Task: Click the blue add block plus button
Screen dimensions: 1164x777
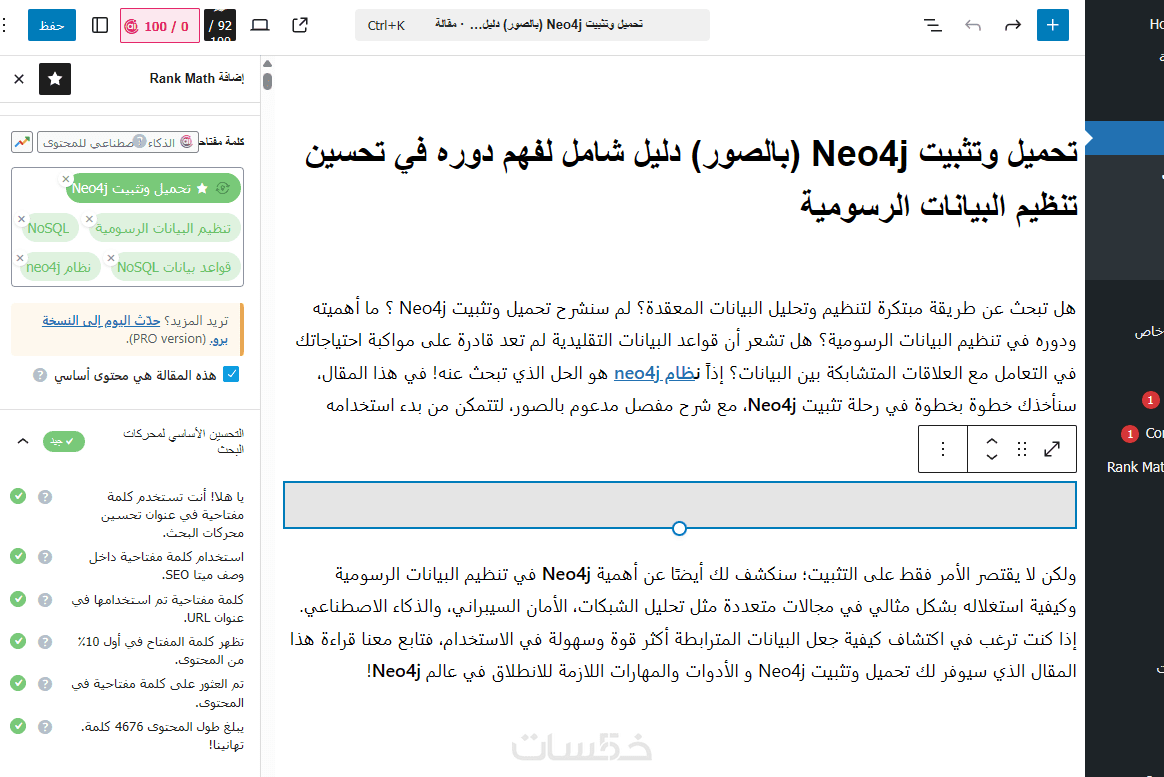Action: coord(1052,25)
